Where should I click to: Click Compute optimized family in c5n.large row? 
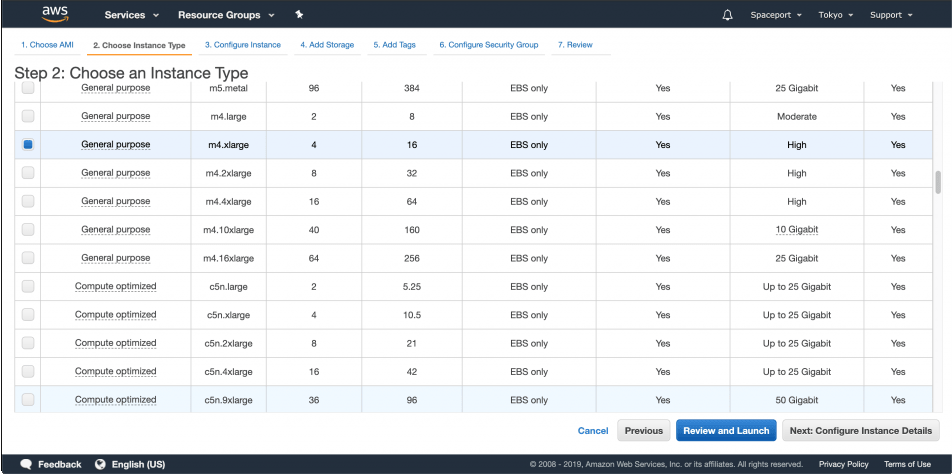click(115, 286)
